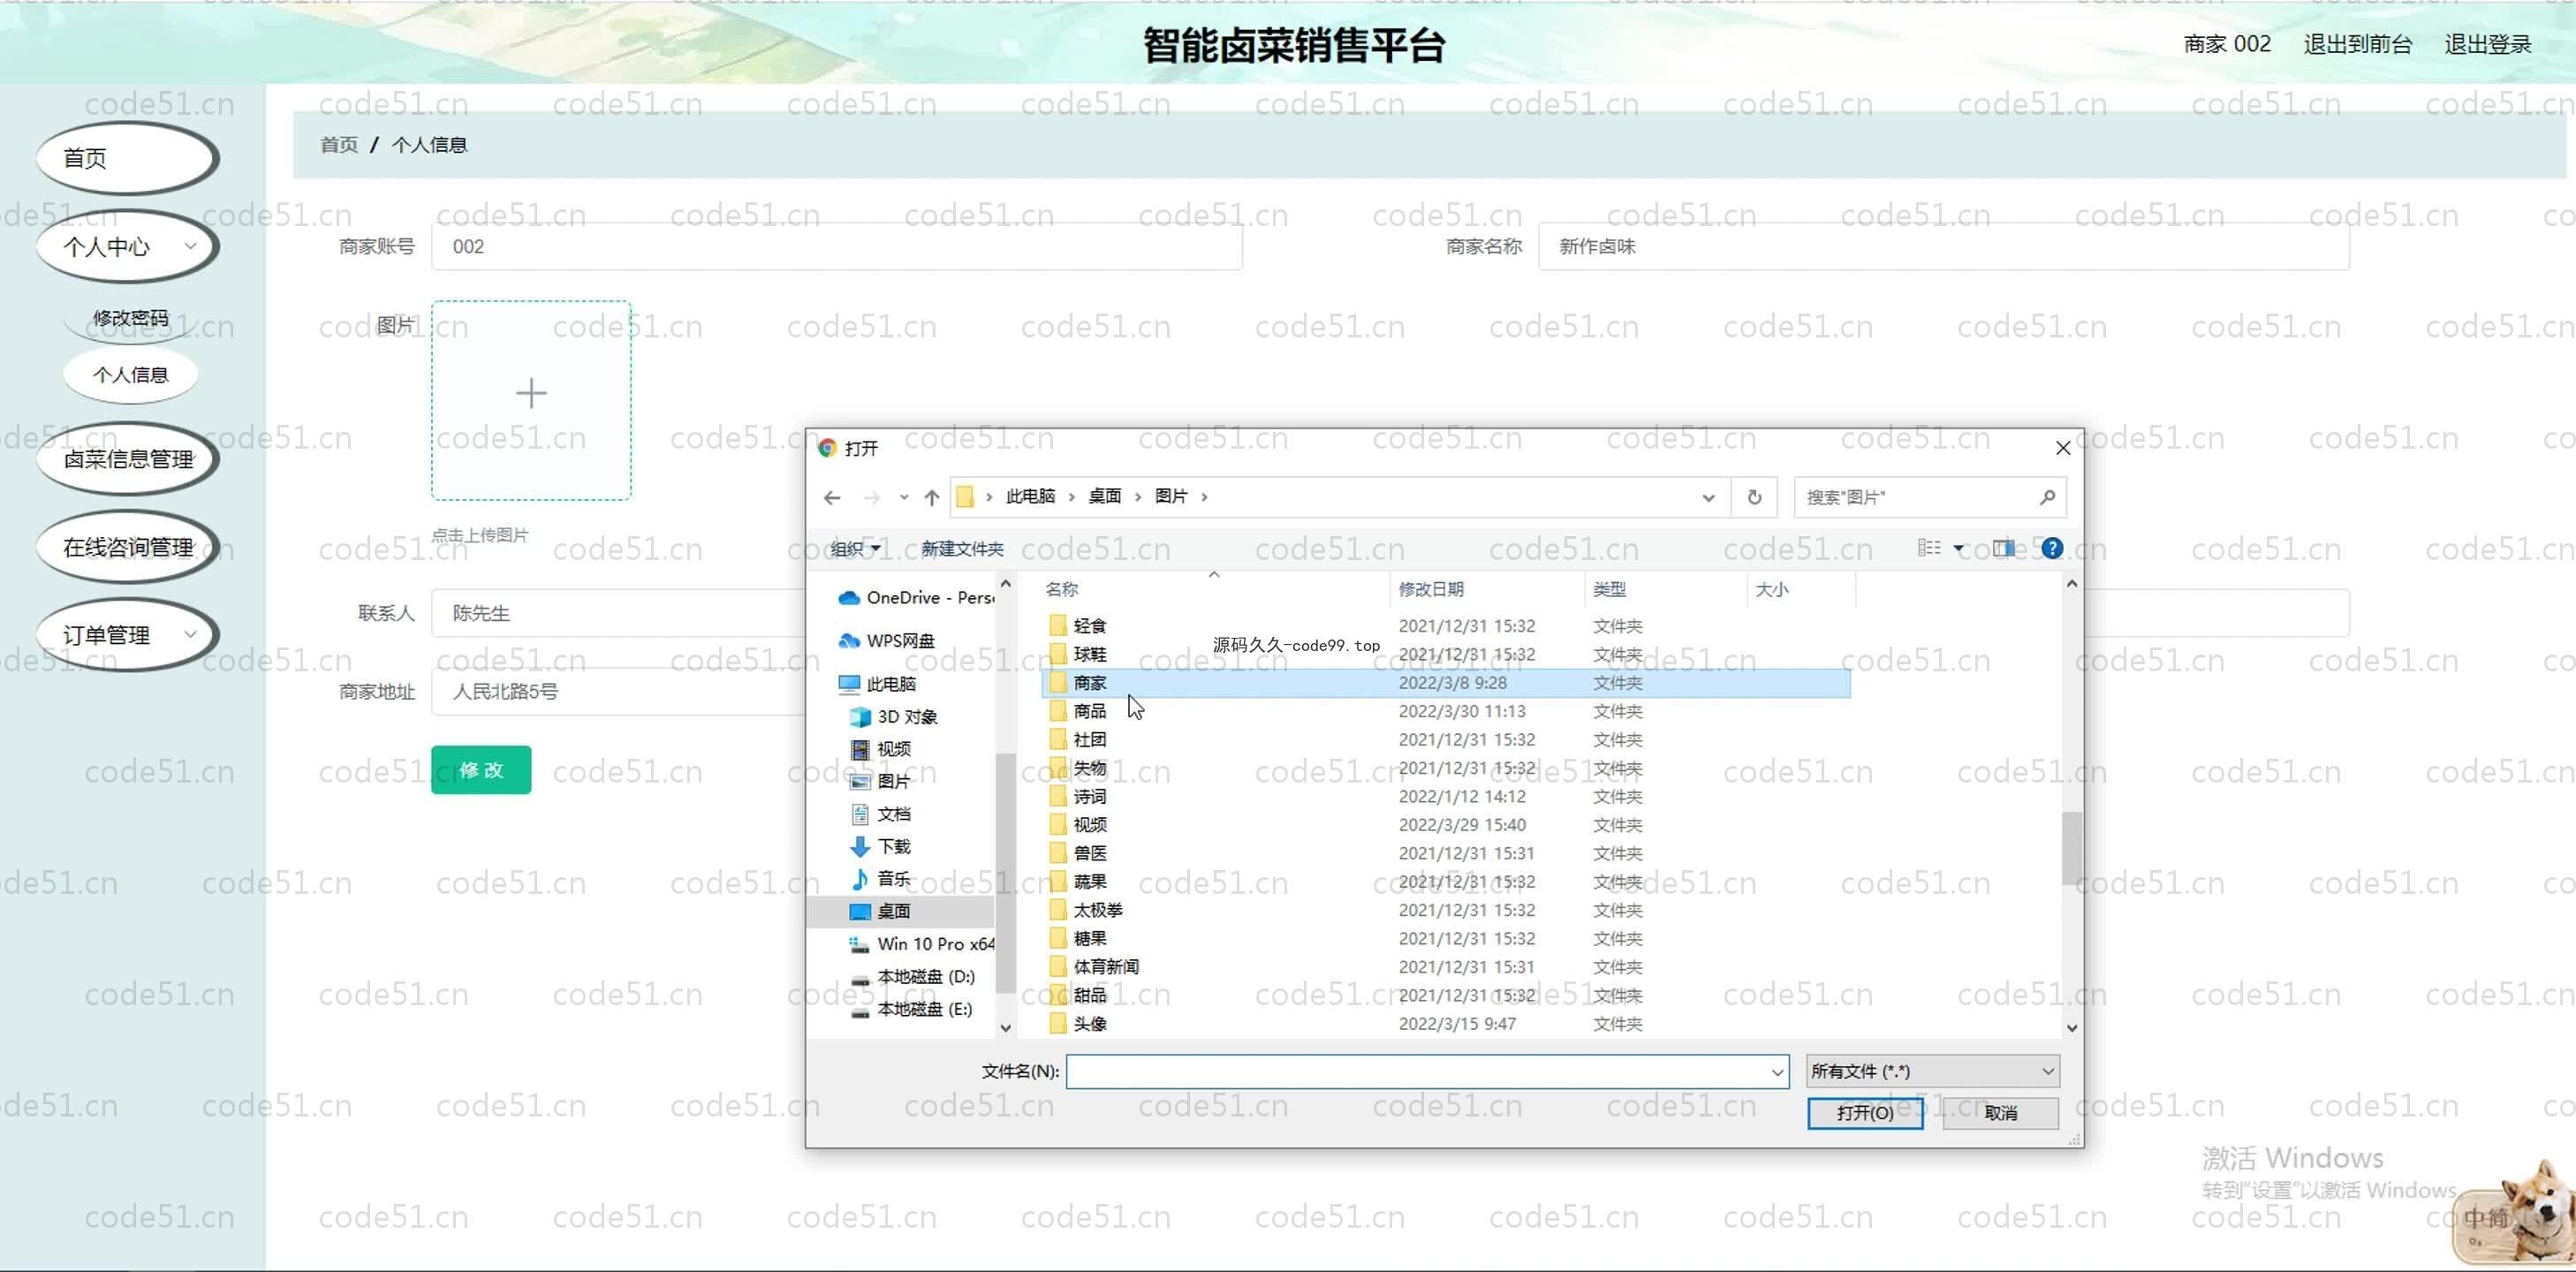Click the 取消 button

click(2001, 1113)
